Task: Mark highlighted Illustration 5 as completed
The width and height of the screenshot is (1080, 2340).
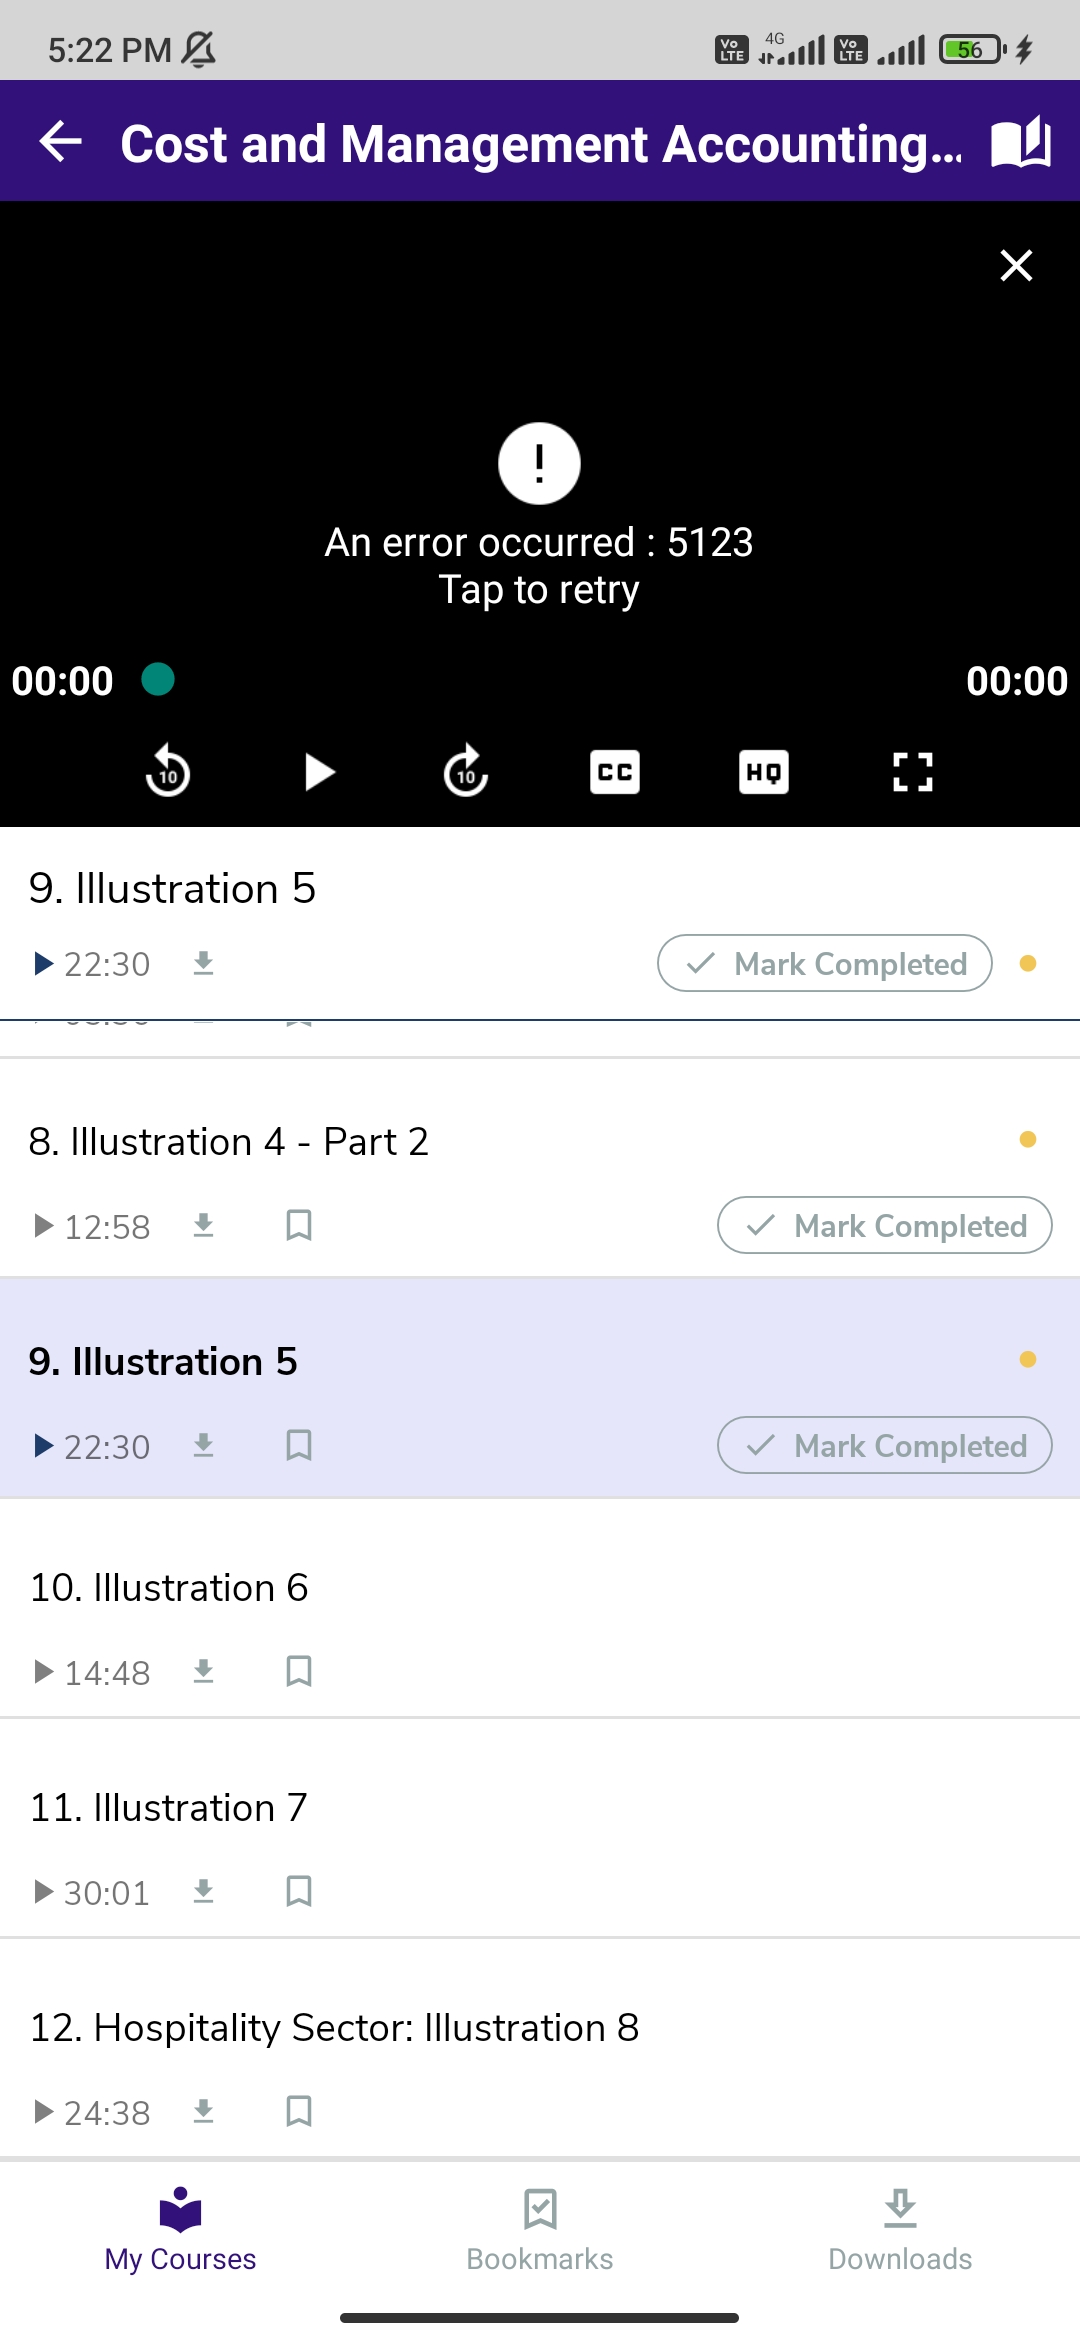Action: coord(884,1445)
